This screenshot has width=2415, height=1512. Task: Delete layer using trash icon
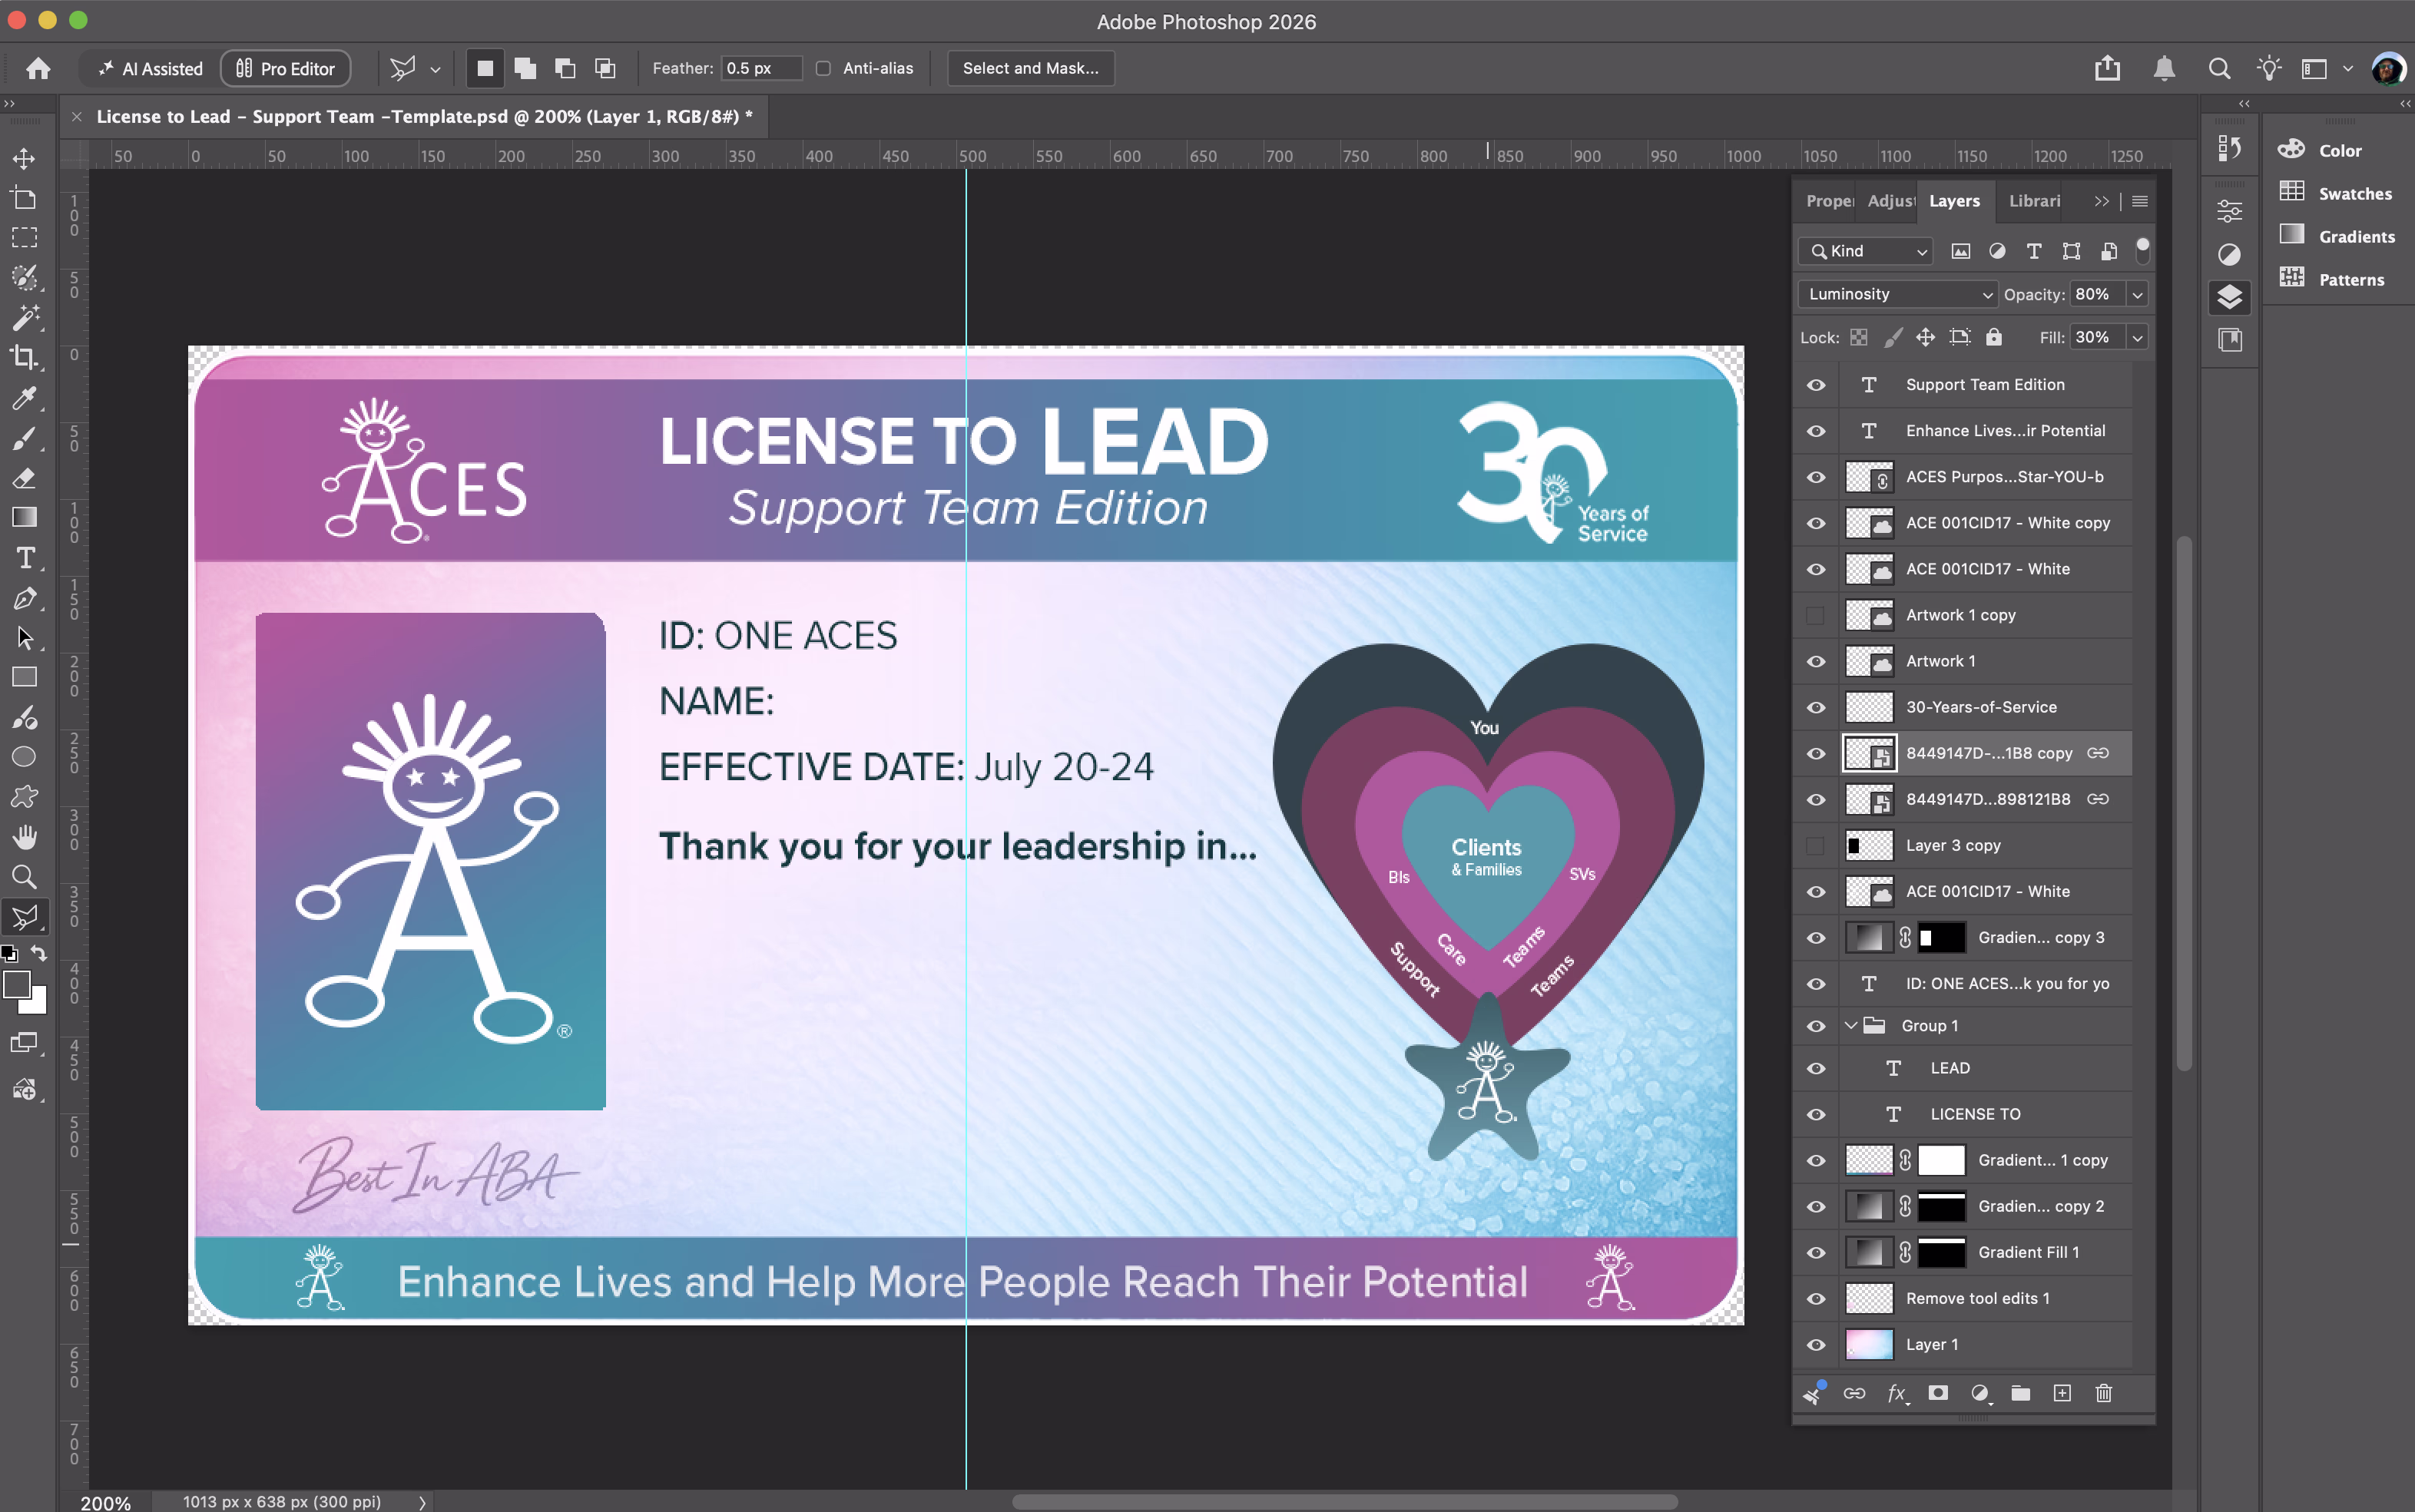2104,1393
